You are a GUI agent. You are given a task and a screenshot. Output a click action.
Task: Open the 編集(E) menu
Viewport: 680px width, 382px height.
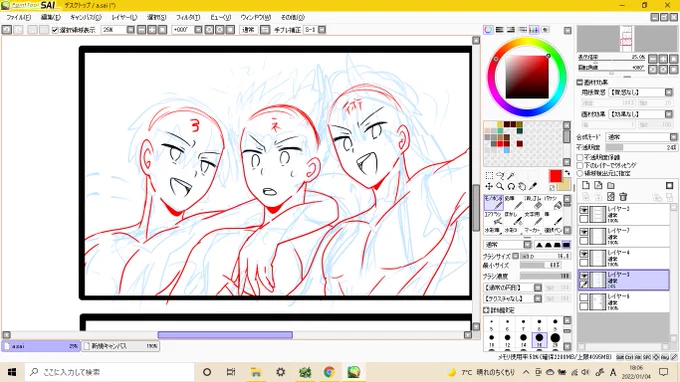50,17
